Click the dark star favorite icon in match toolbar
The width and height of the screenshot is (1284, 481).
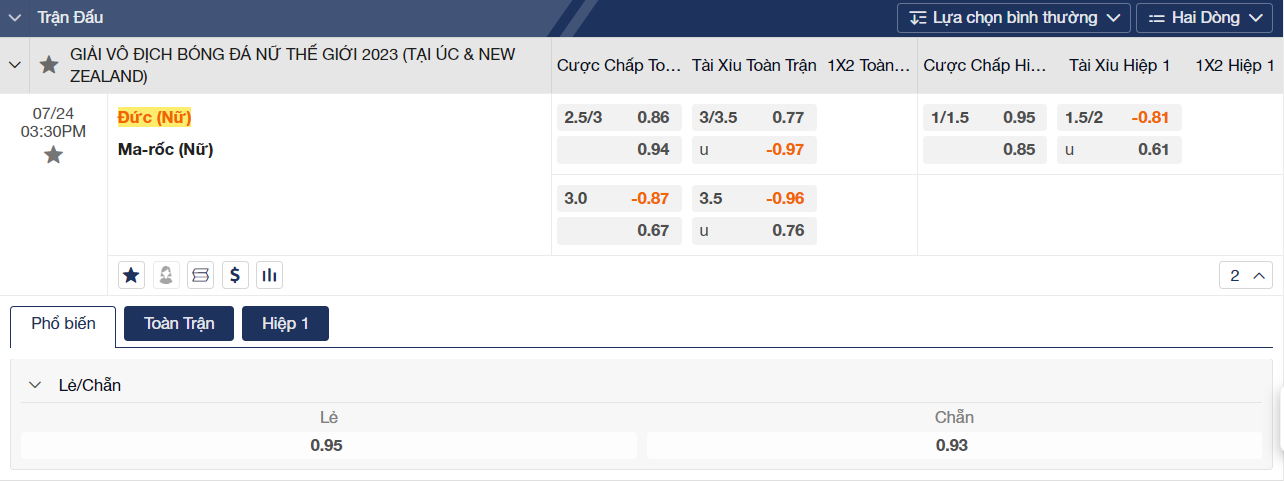(x=130, y=274)
